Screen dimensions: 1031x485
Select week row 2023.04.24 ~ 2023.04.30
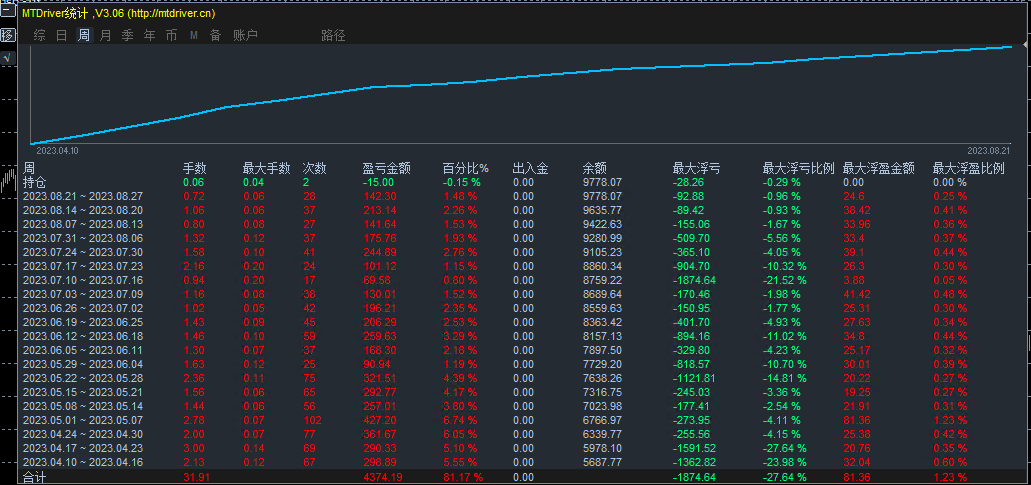[x=523, y=434]
